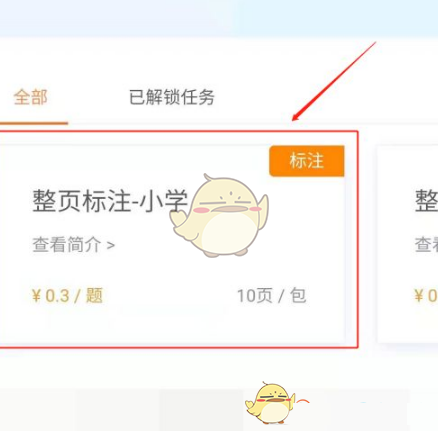Click the 10页/包 package label
The width and height of the screenshot is (438, 431).
[x=271, y=296]
